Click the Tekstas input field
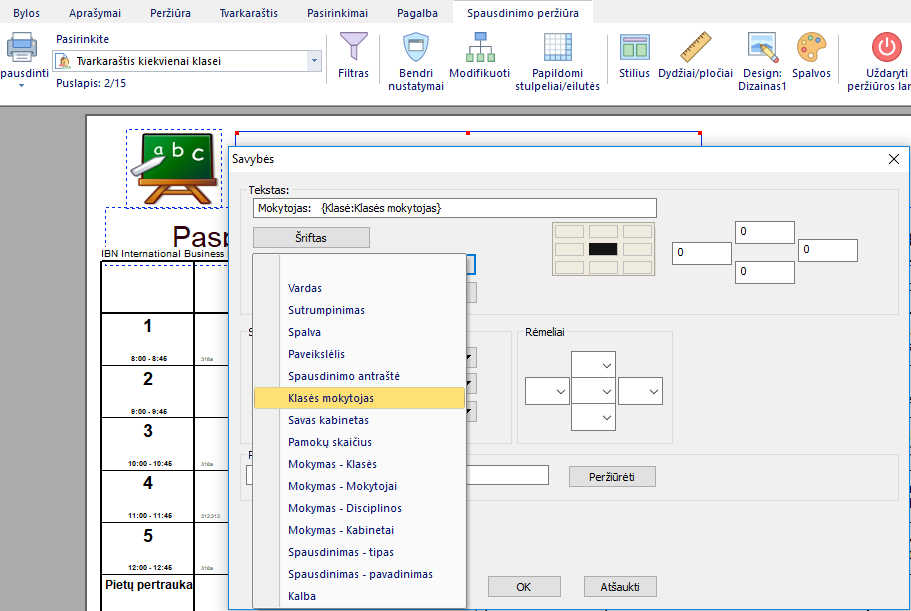The height and width of the screenshot is (611, 911). [455, 208]
